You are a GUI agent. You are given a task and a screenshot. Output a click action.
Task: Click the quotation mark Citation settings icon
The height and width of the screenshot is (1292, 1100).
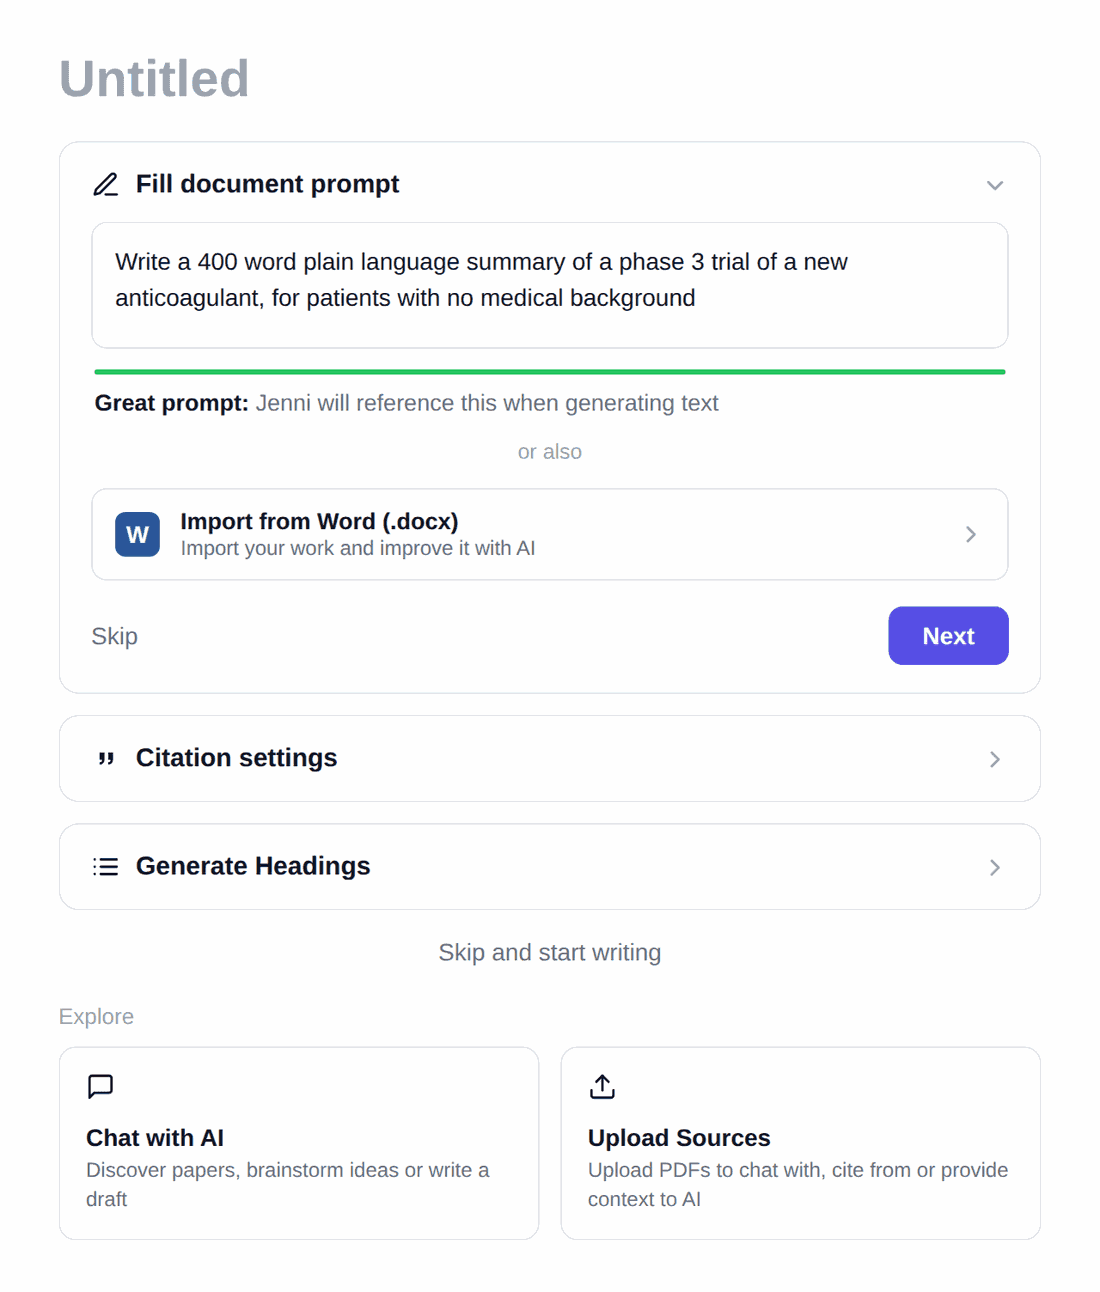point(106,759)
